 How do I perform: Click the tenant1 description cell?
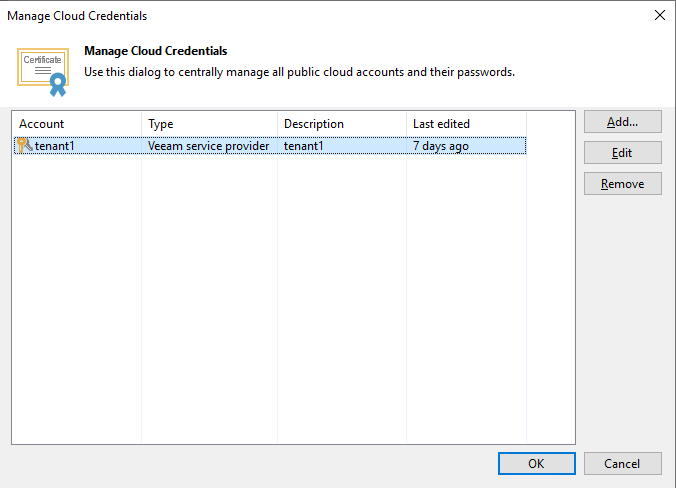point(304,146)
